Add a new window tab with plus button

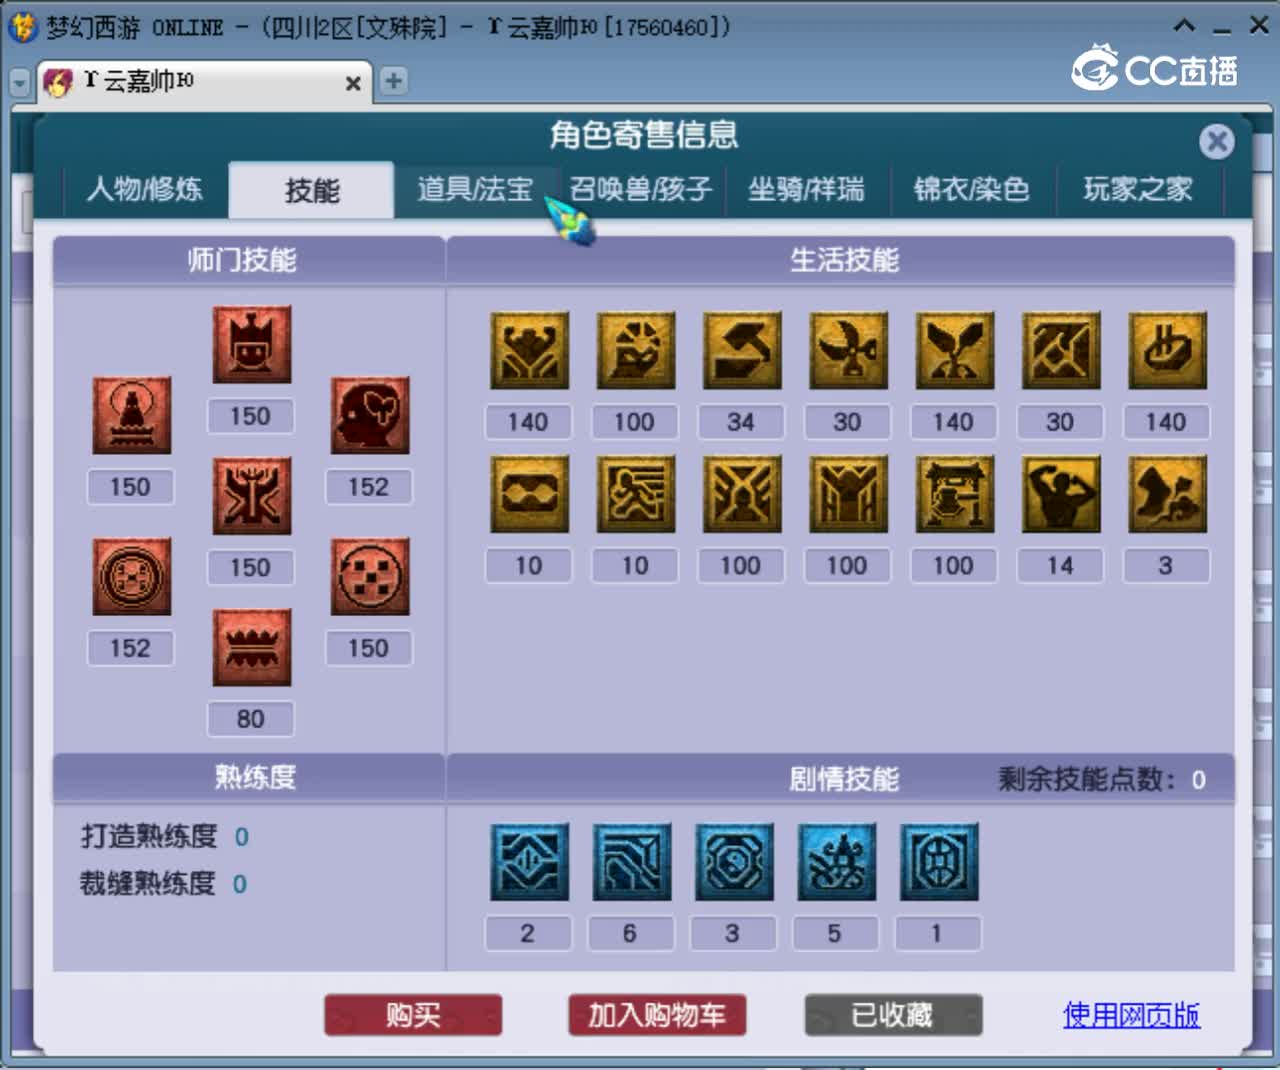[x=394, y=81]
